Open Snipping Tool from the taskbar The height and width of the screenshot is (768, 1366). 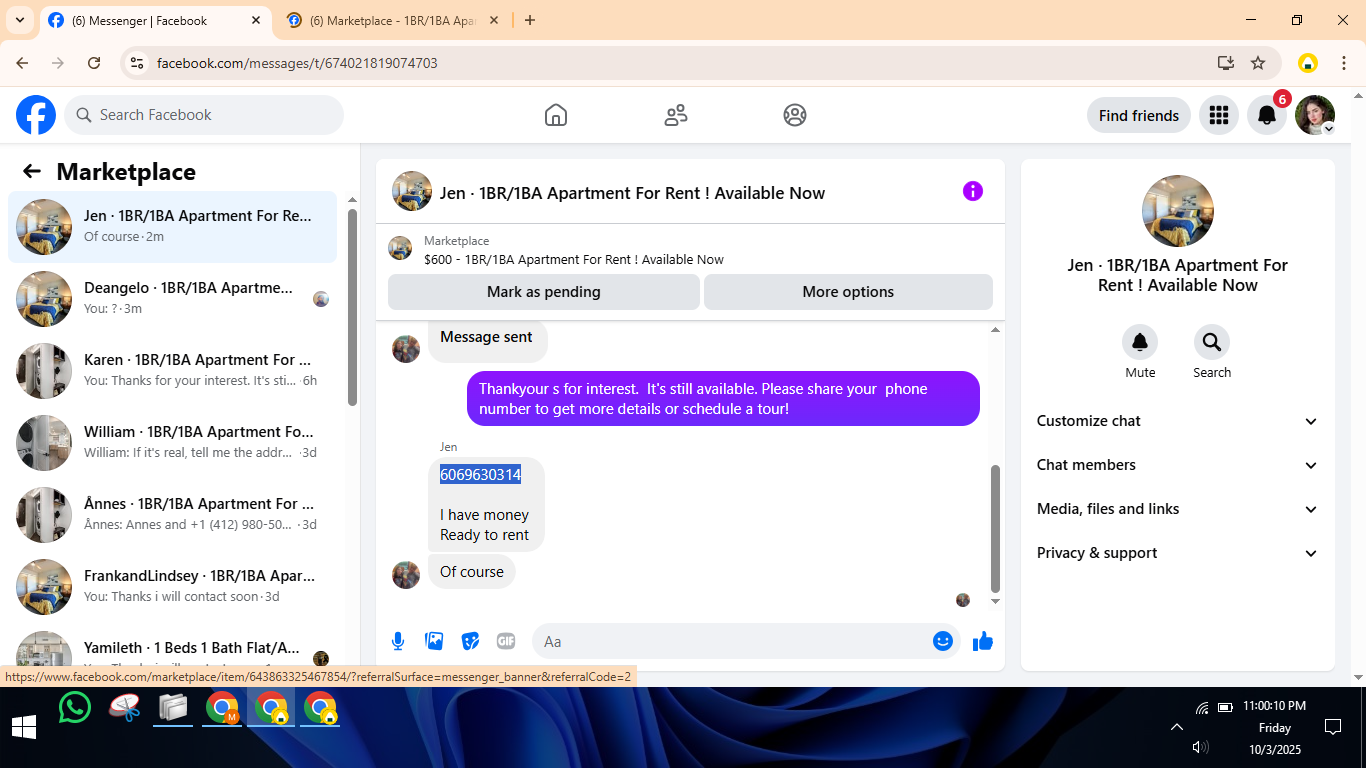[x=125, y=708]
